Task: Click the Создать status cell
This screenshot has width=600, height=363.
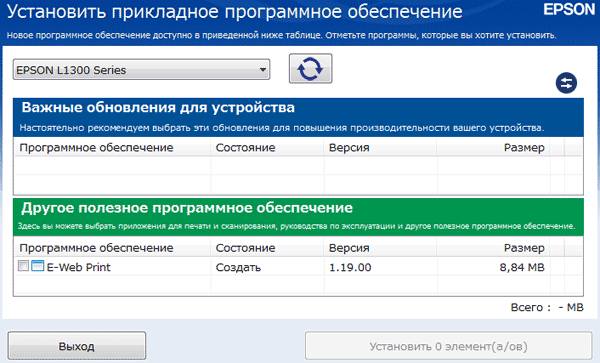Action: (x=238, y=267)
